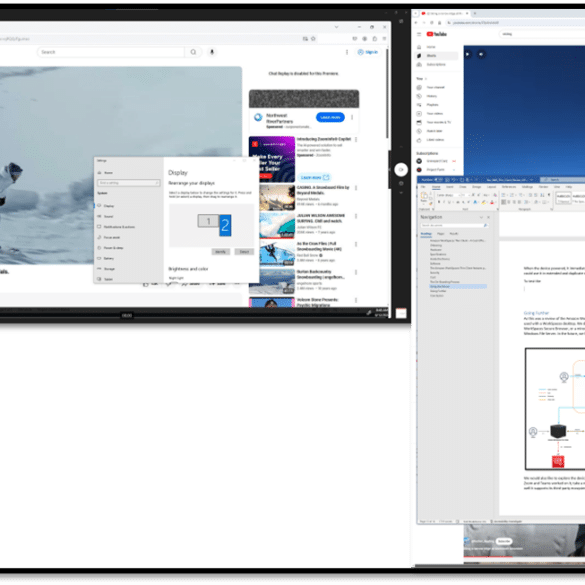Switch to the References tab in Word

[509, 187]
